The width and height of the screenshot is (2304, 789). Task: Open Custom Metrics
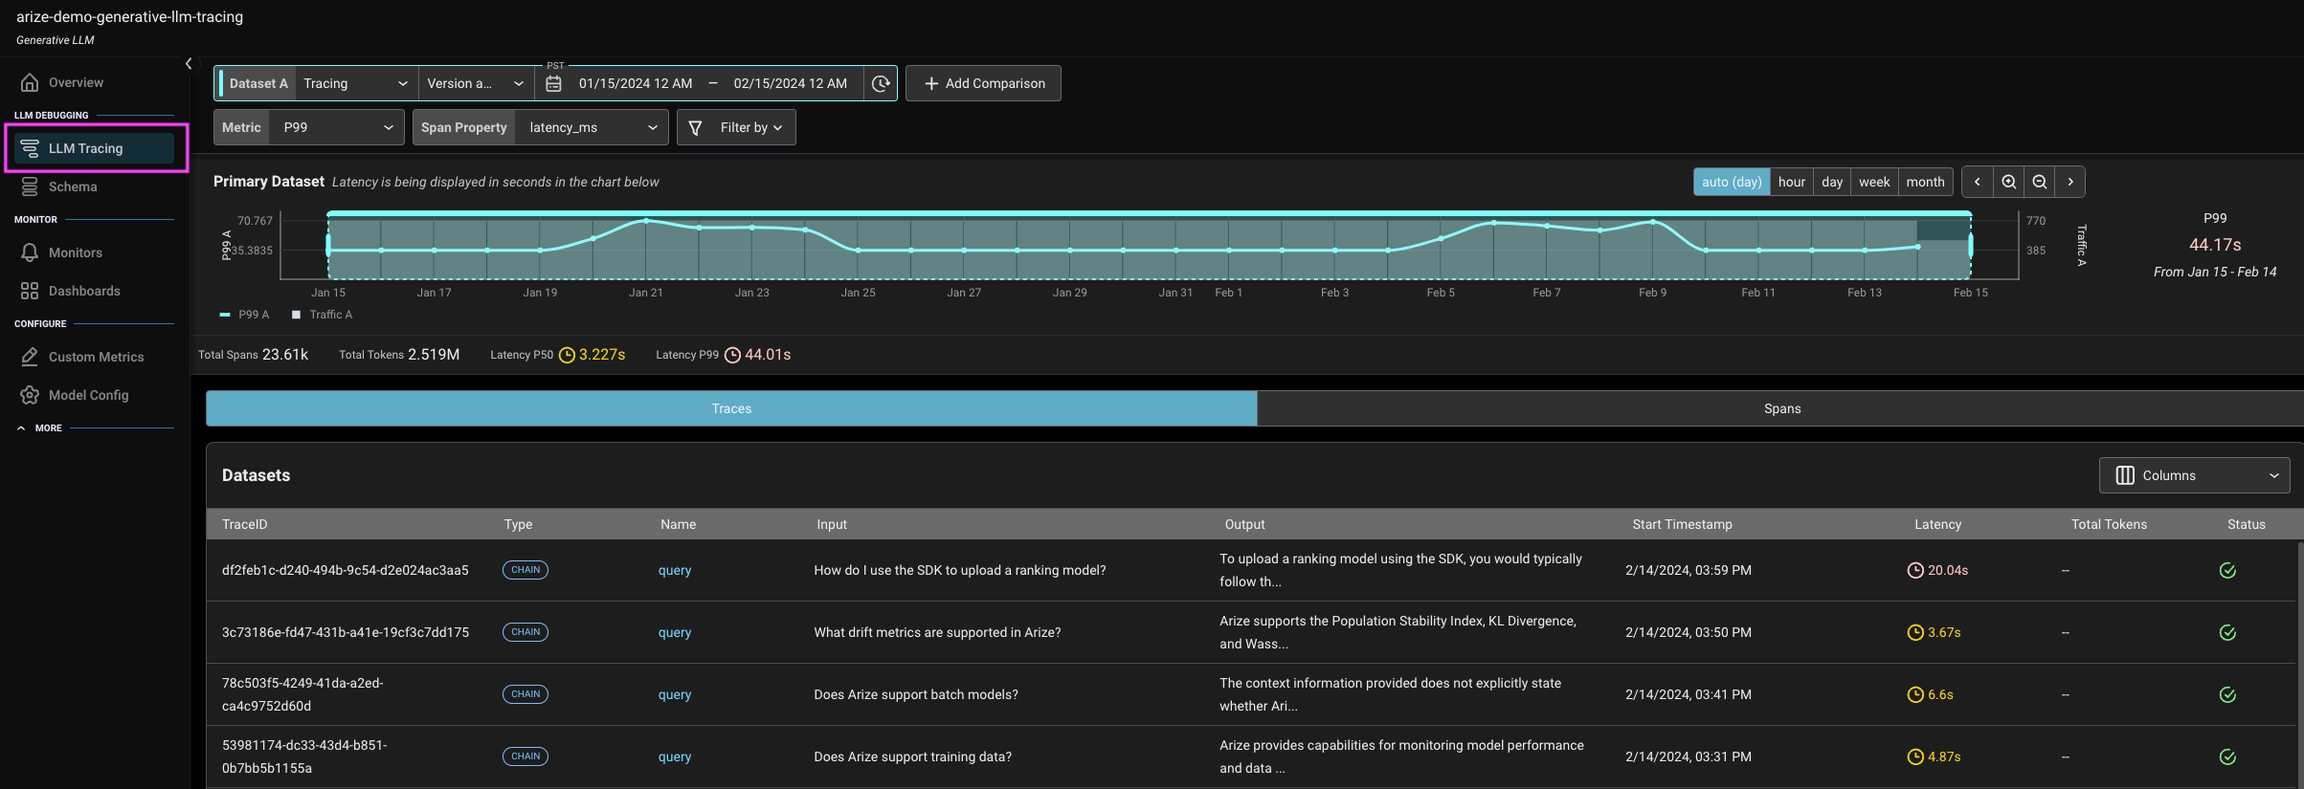[96, 357]
